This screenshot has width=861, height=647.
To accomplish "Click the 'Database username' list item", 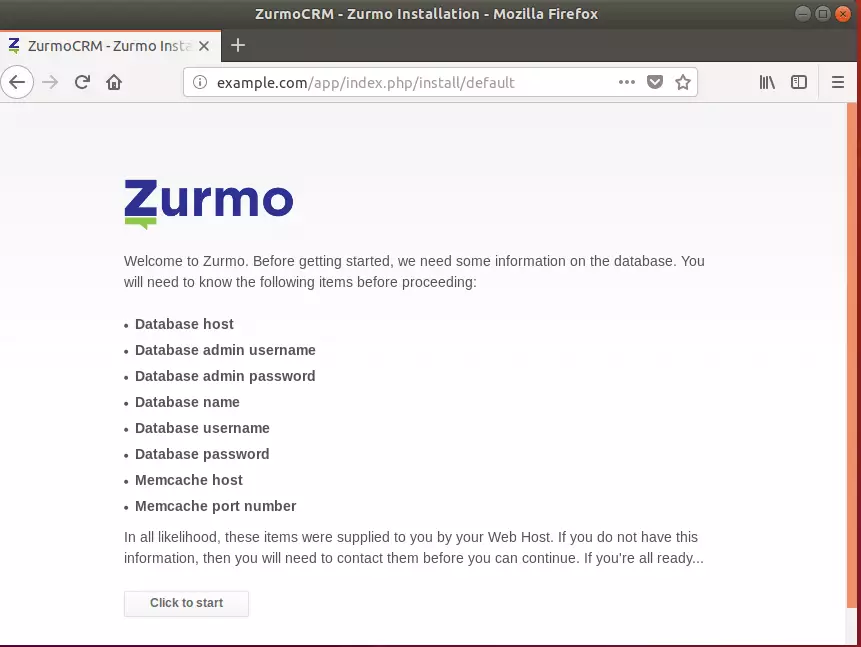I will coord(202,428).
